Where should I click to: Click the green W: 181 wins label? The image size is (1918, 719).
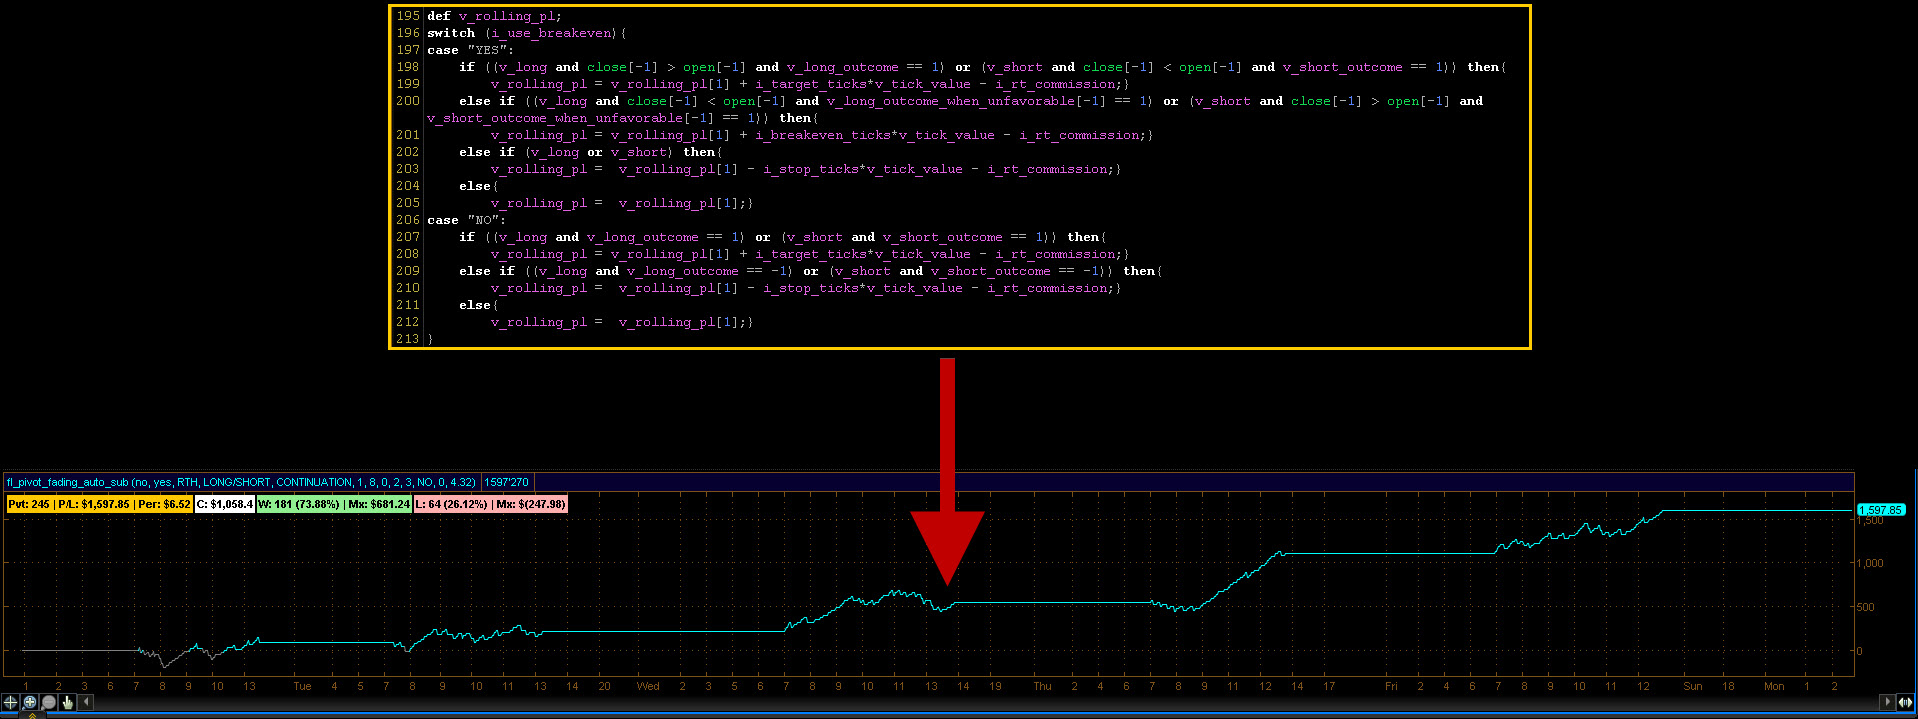(x=333, y=504)
